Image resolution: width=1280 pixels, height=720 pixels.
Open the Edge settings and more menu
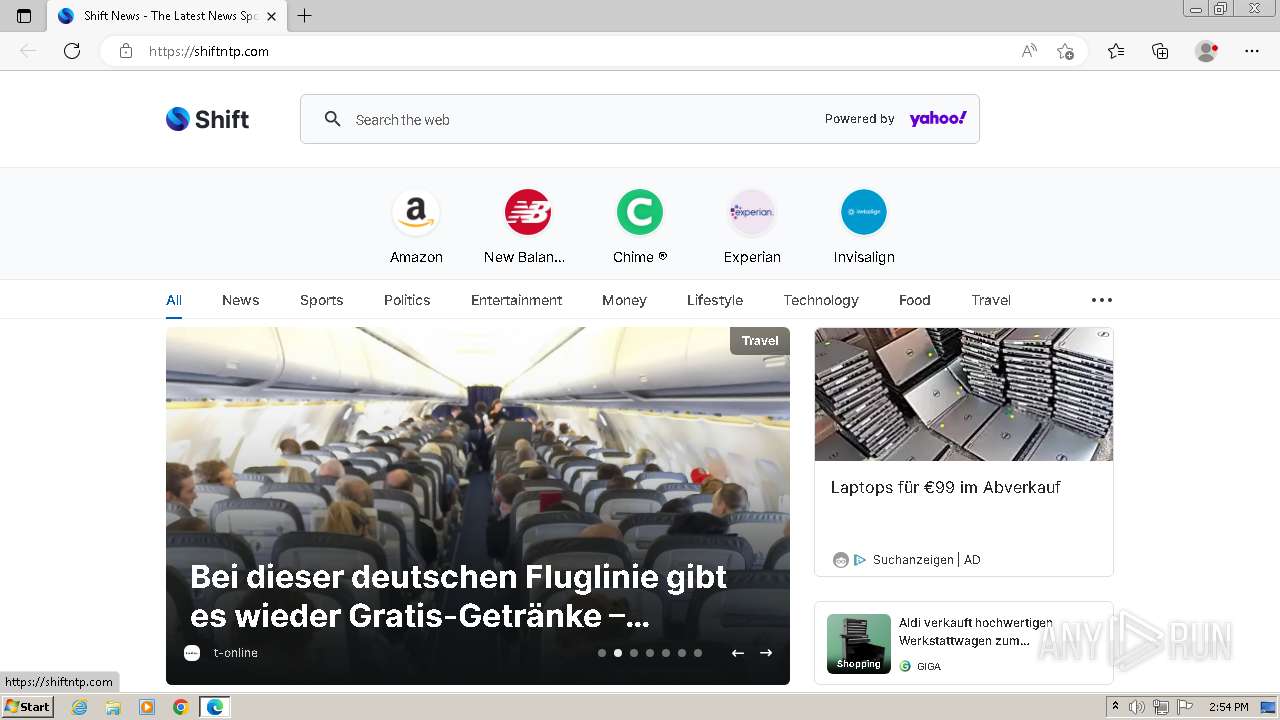[x=1252, y=51]
